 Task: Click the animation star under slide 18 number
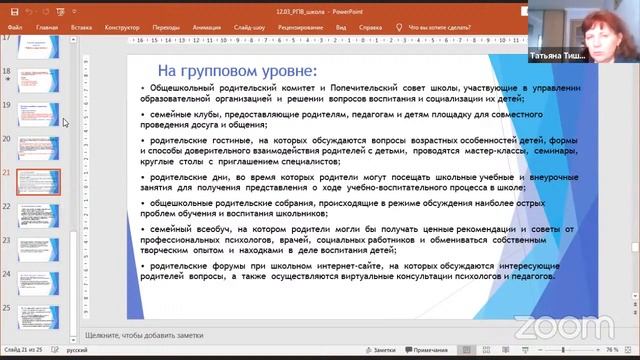7,79
